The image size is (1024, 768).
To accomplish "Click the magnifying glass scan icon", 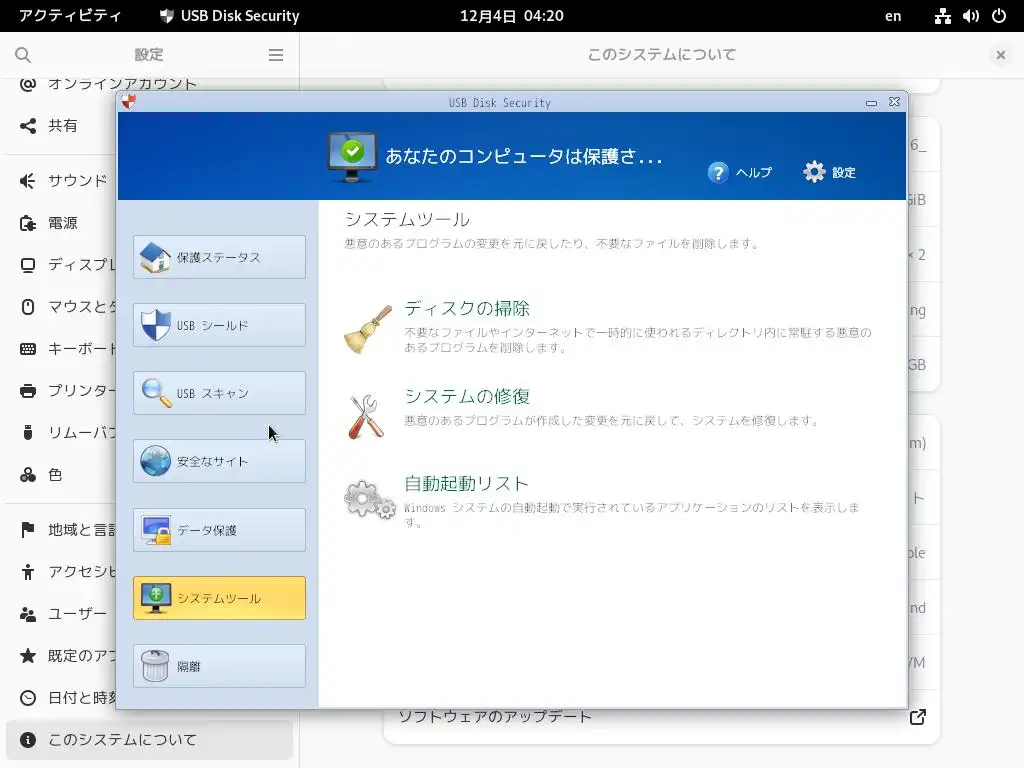I will point(157,393).
